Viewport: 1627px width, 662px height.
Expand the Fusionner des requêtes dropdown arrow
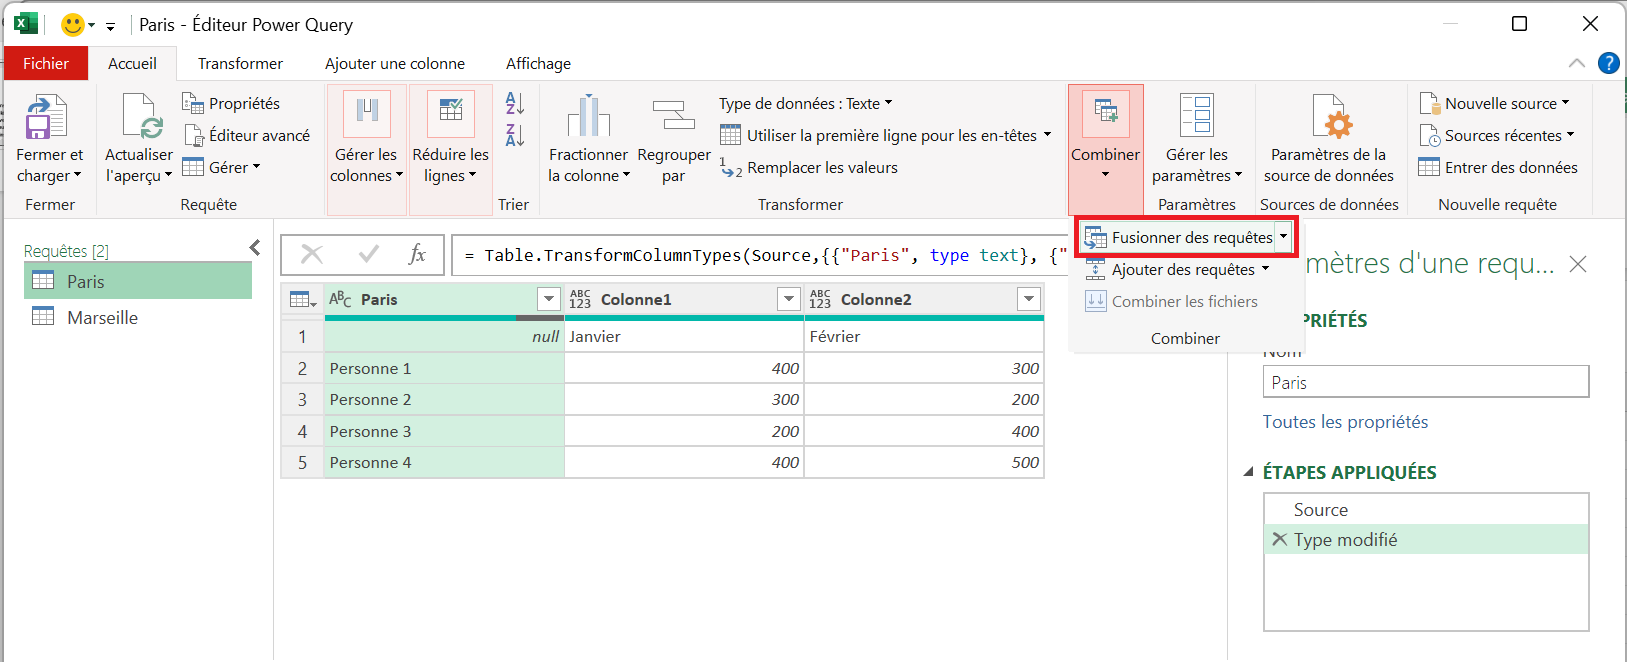[x=1283, y=237]
